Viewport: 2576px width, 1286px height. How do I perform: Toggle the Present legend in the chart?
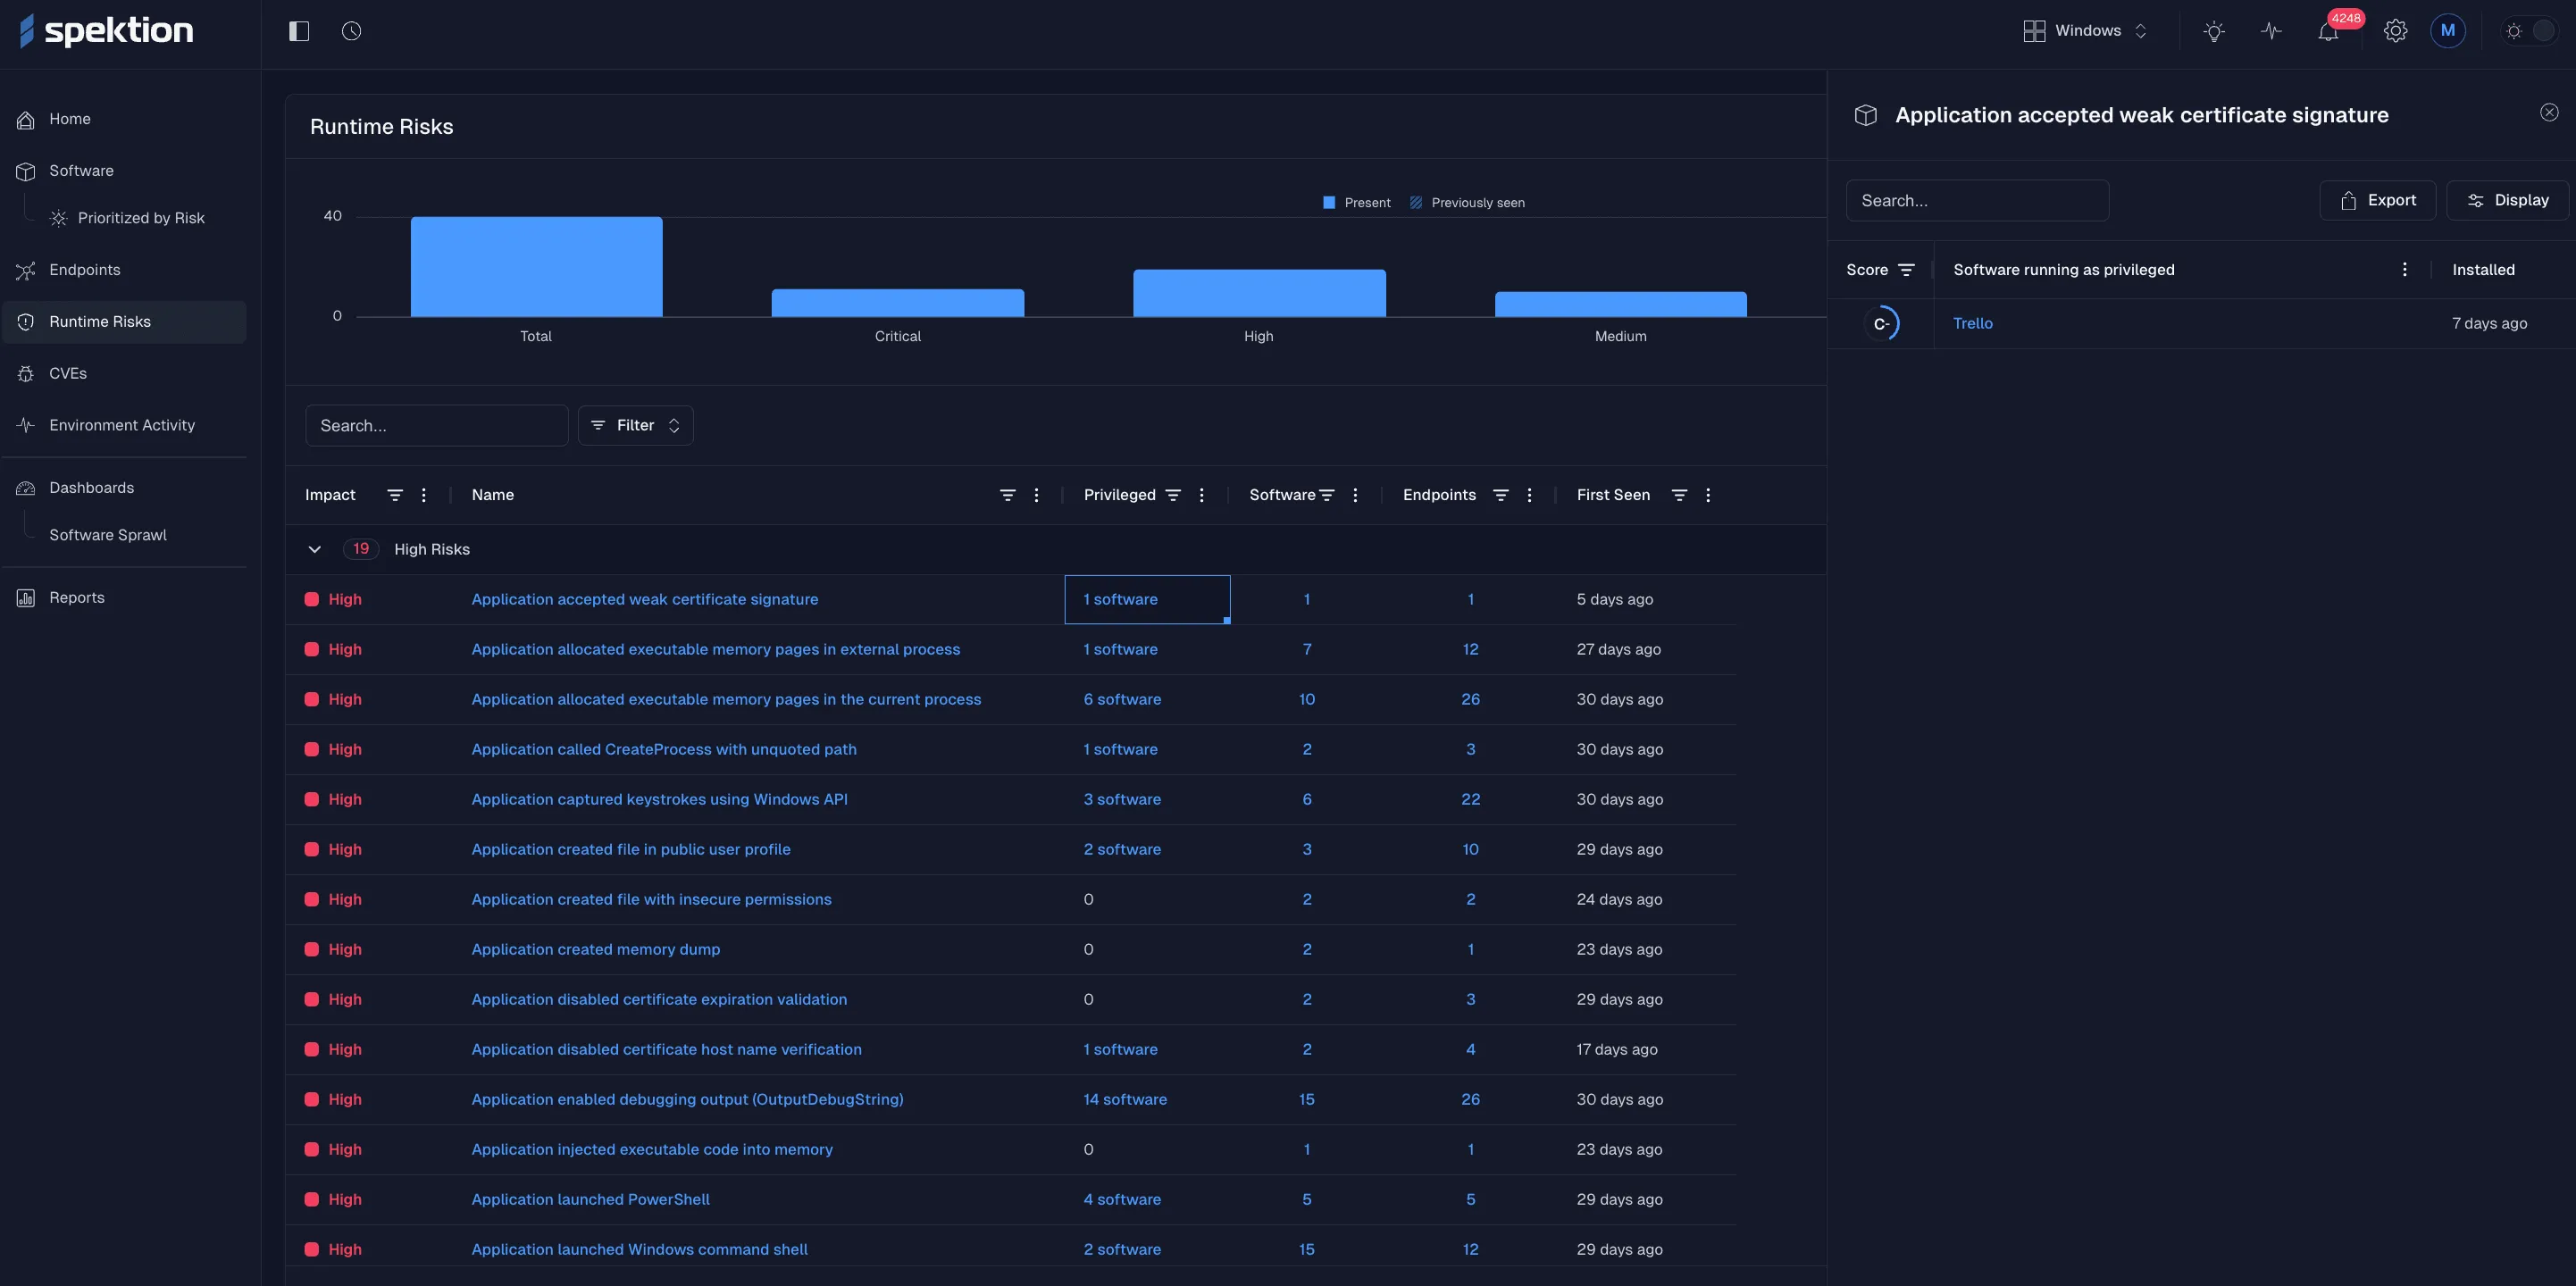[x=1357, y=202]
